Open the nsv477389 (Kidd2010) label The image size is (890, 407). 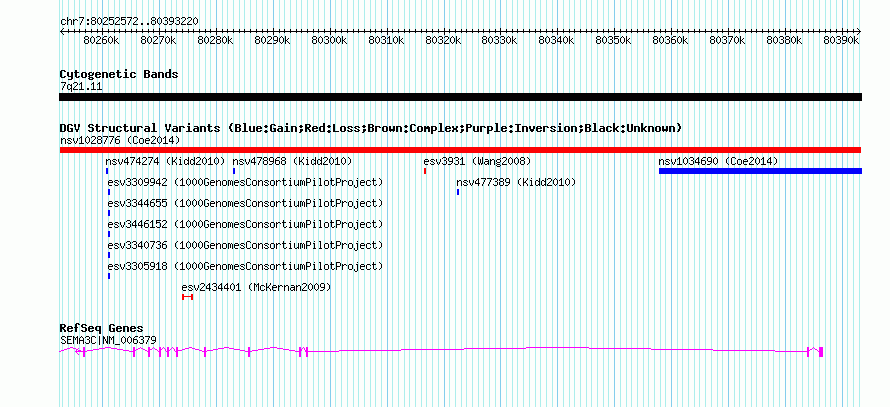coord(516,182)
